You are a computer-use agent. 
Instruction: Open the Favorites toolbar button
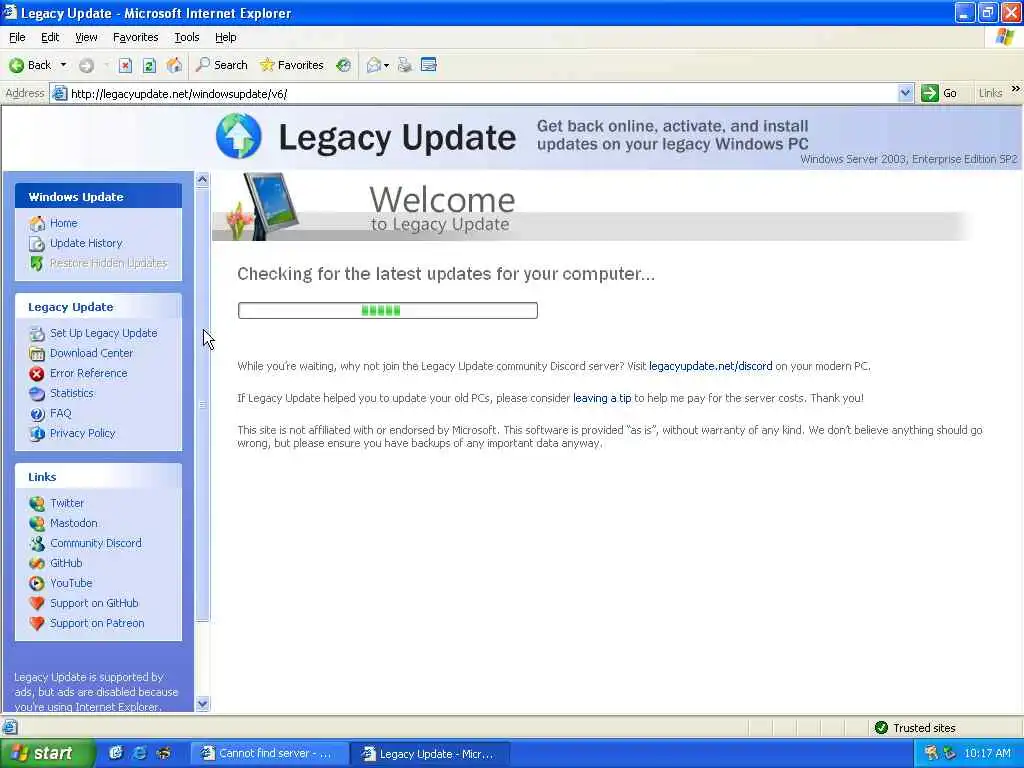pos(291,65)
